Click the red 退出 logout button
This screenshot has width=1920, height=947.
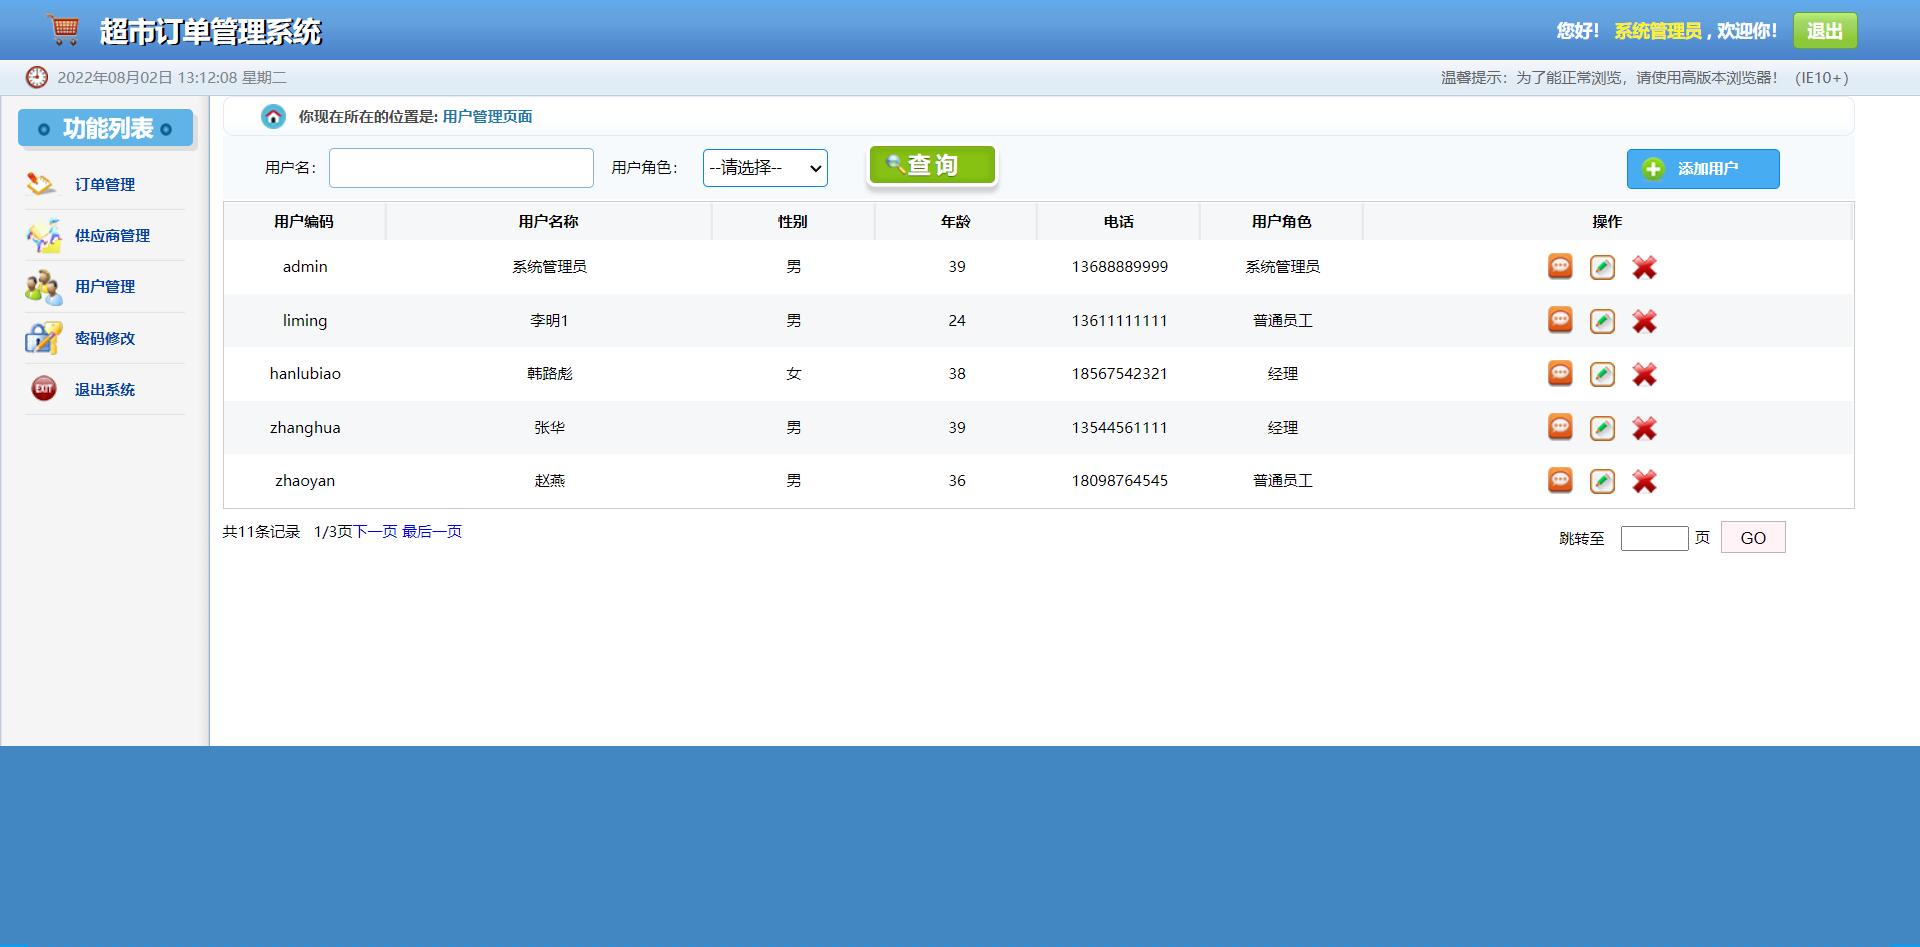tap(1824, 30)
